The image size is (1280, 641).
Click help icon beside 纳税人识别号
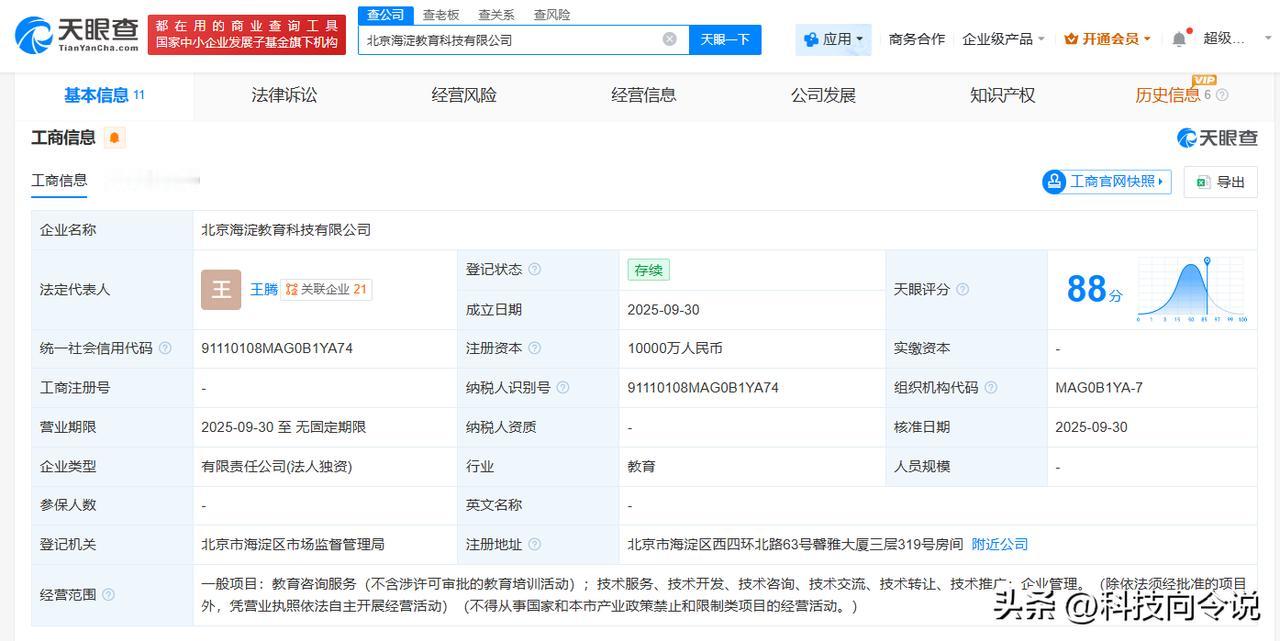point(562,387)
